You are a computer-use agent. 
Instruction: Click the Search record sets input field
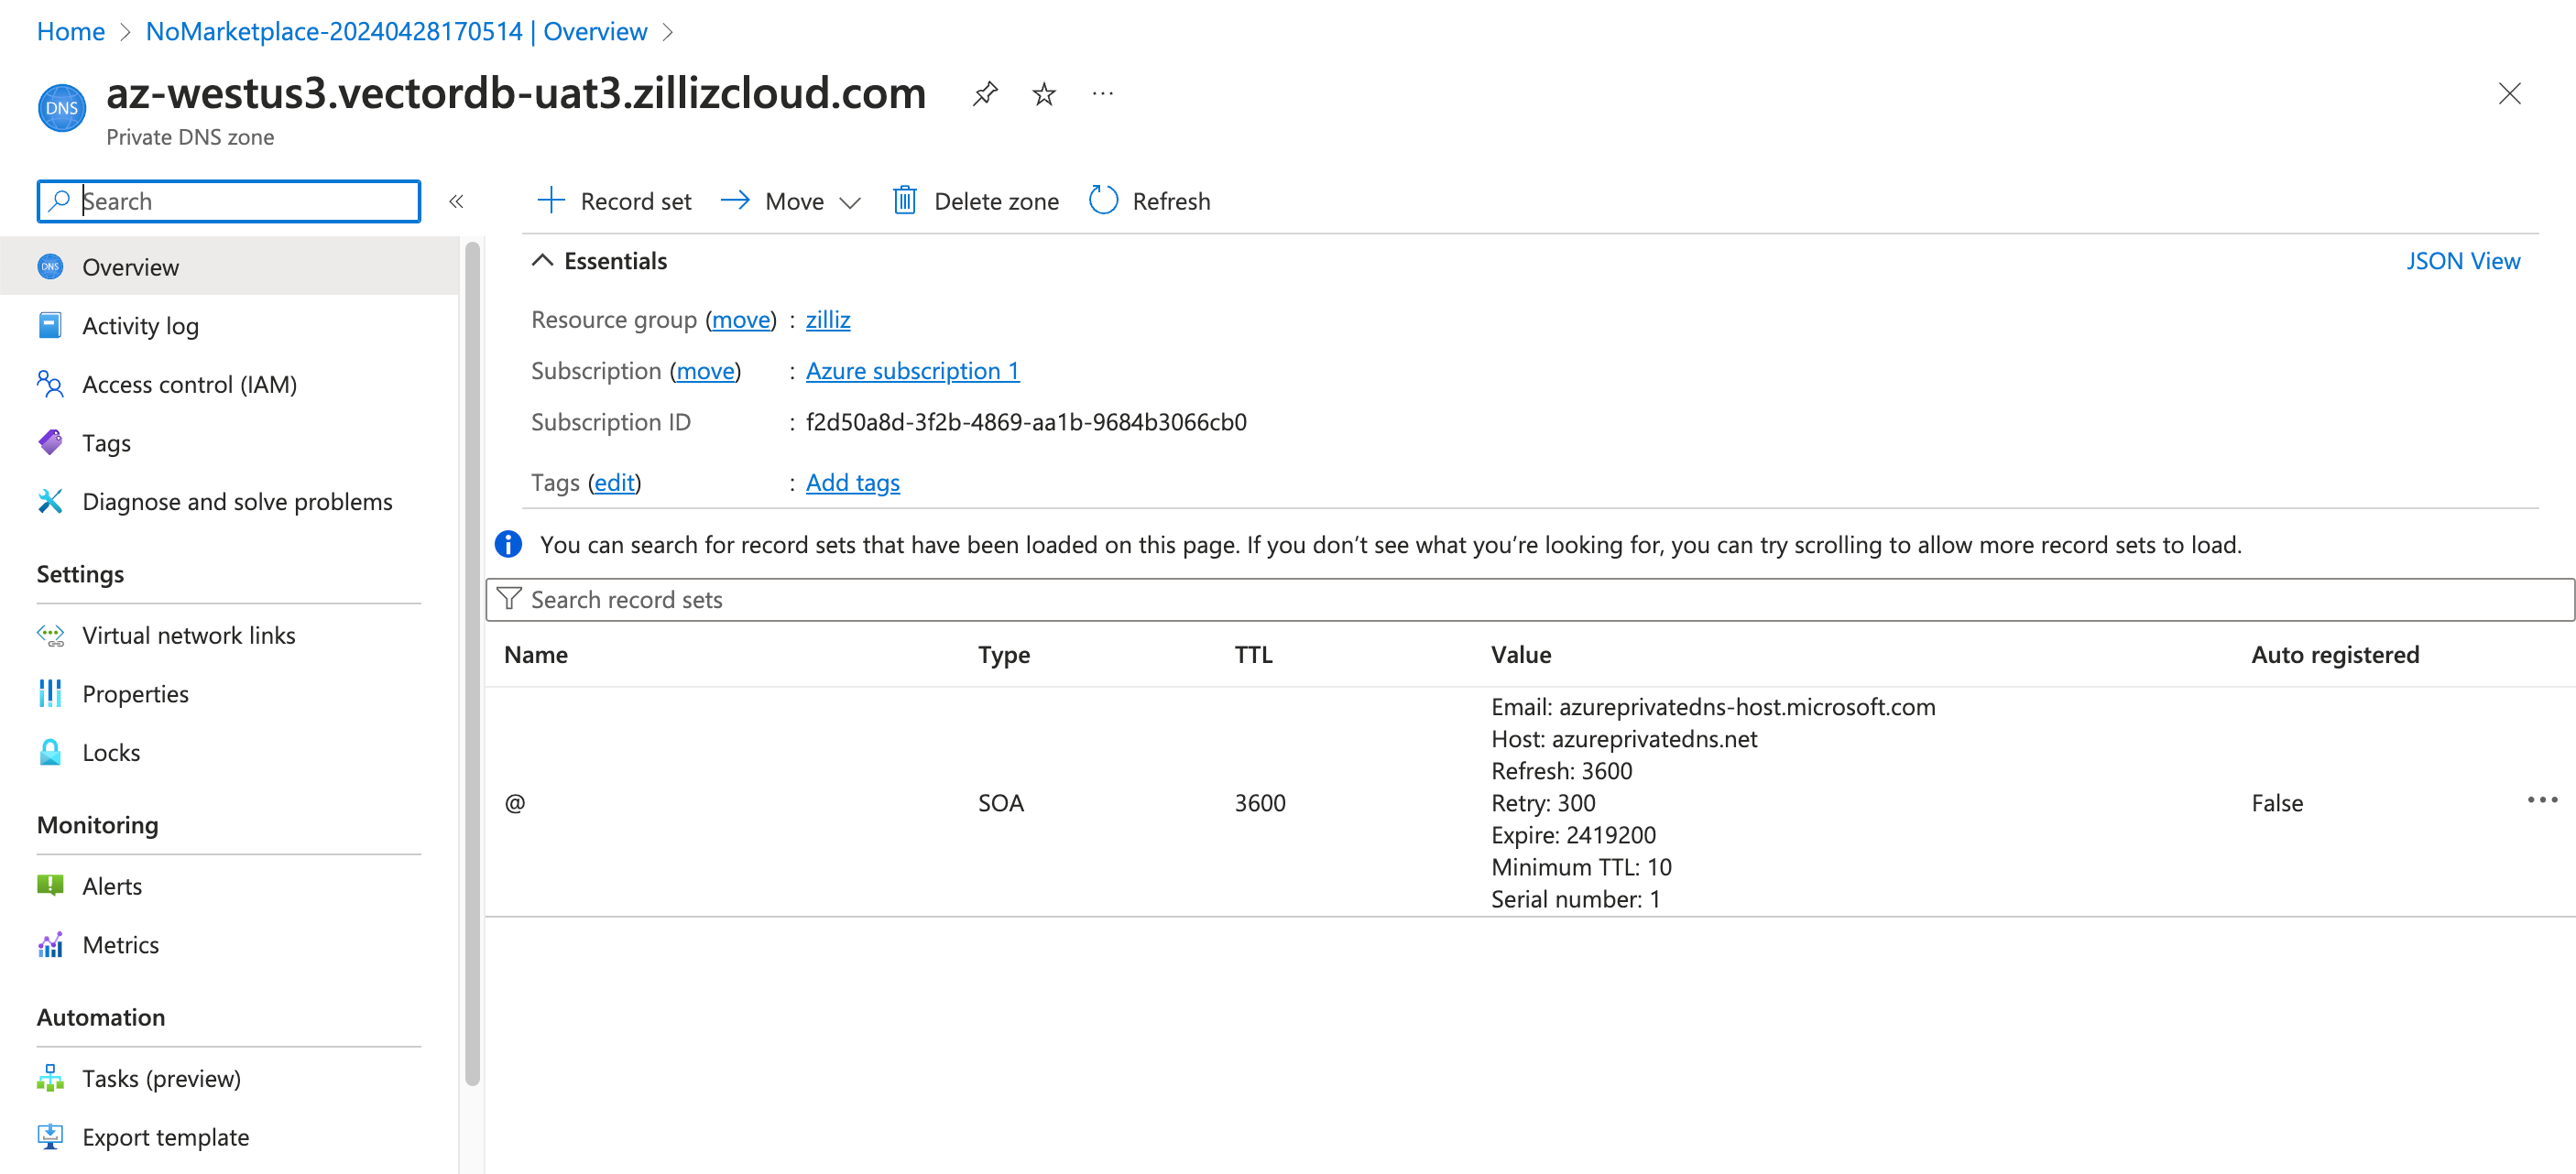point(1523,598)
